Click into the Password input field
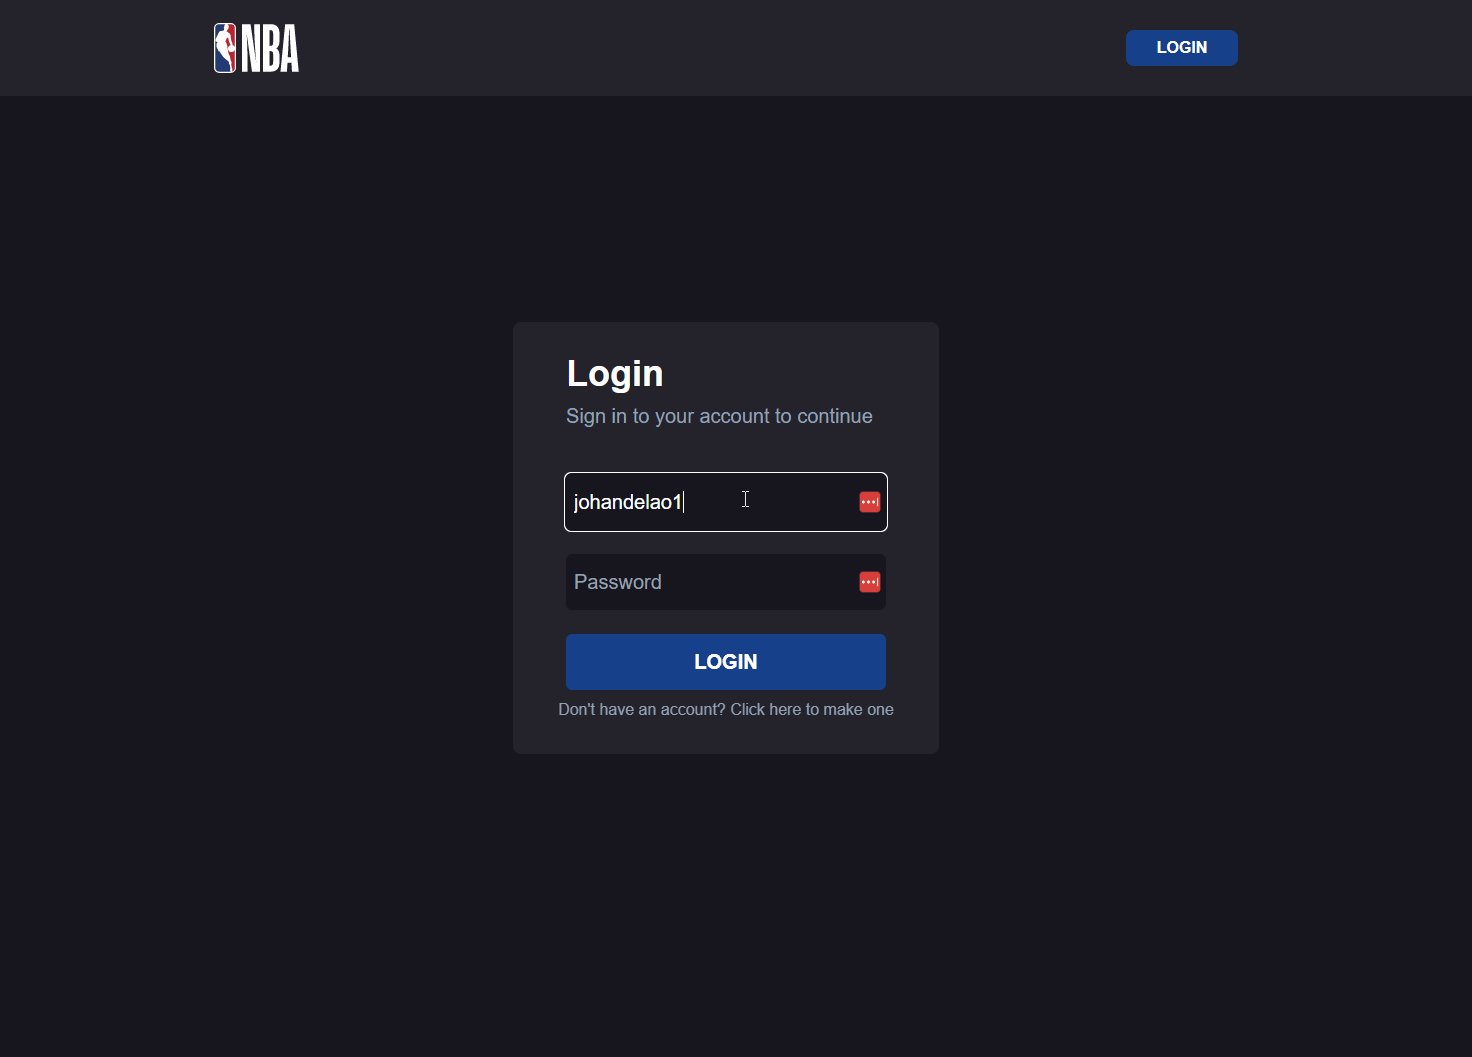The width and height of the screenshot is (1472, 1057). click(x=726, y=582)
